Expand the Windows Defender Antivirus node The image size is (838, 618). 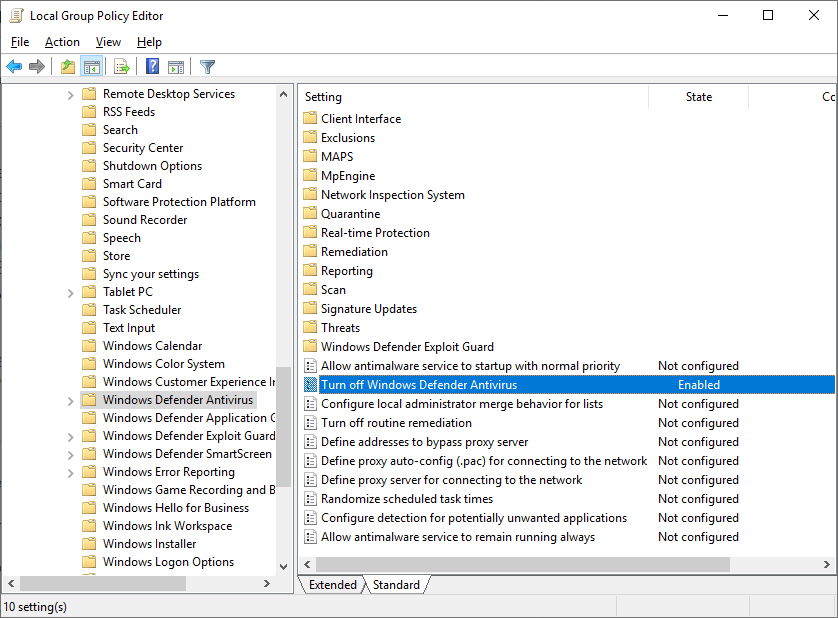(x=71, y=401)
